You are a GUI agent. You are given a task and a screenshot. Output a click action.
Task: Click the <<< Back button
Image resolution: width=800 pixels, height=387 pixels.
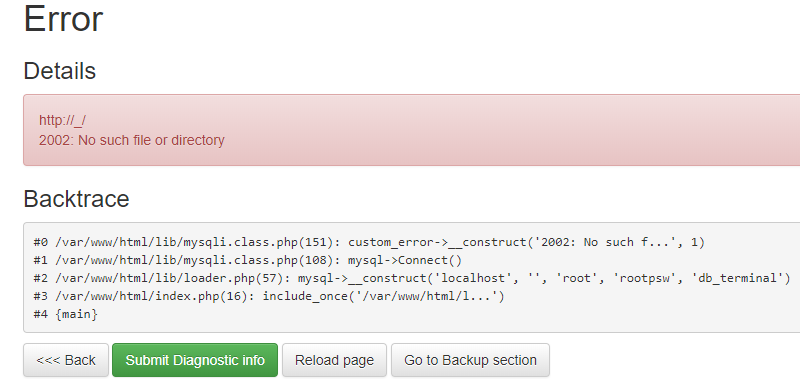click(x=66, y=360)
